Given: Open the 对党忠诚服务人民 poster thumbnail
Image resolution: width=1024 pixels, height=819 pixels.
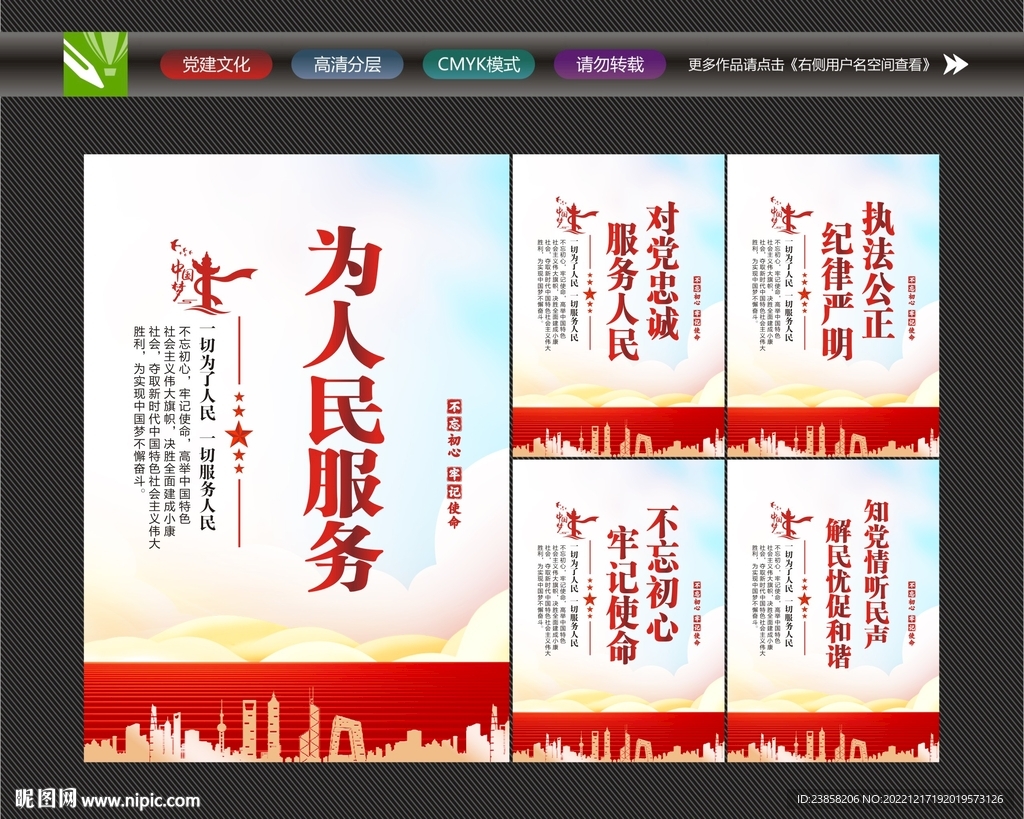Looking at the screenshot, I should 615,305.
